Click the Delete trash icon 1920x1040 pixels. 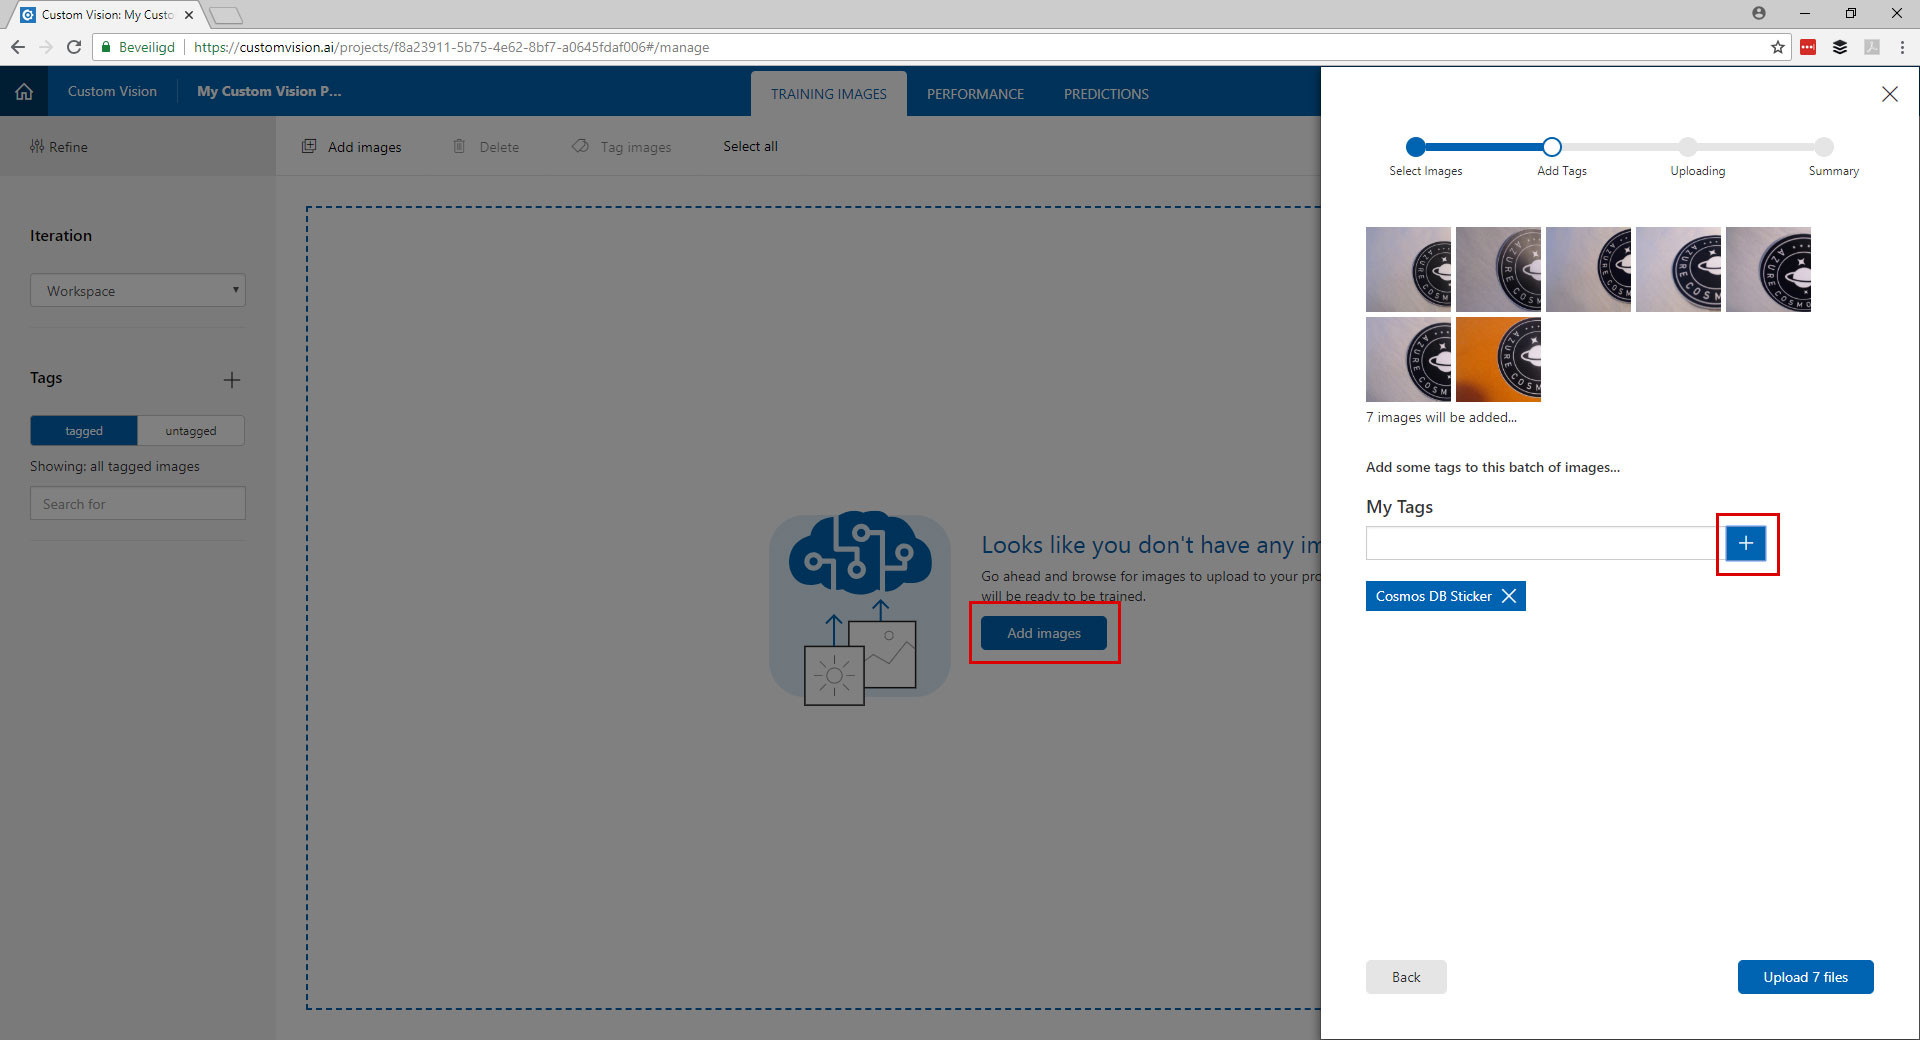[459, 146]
